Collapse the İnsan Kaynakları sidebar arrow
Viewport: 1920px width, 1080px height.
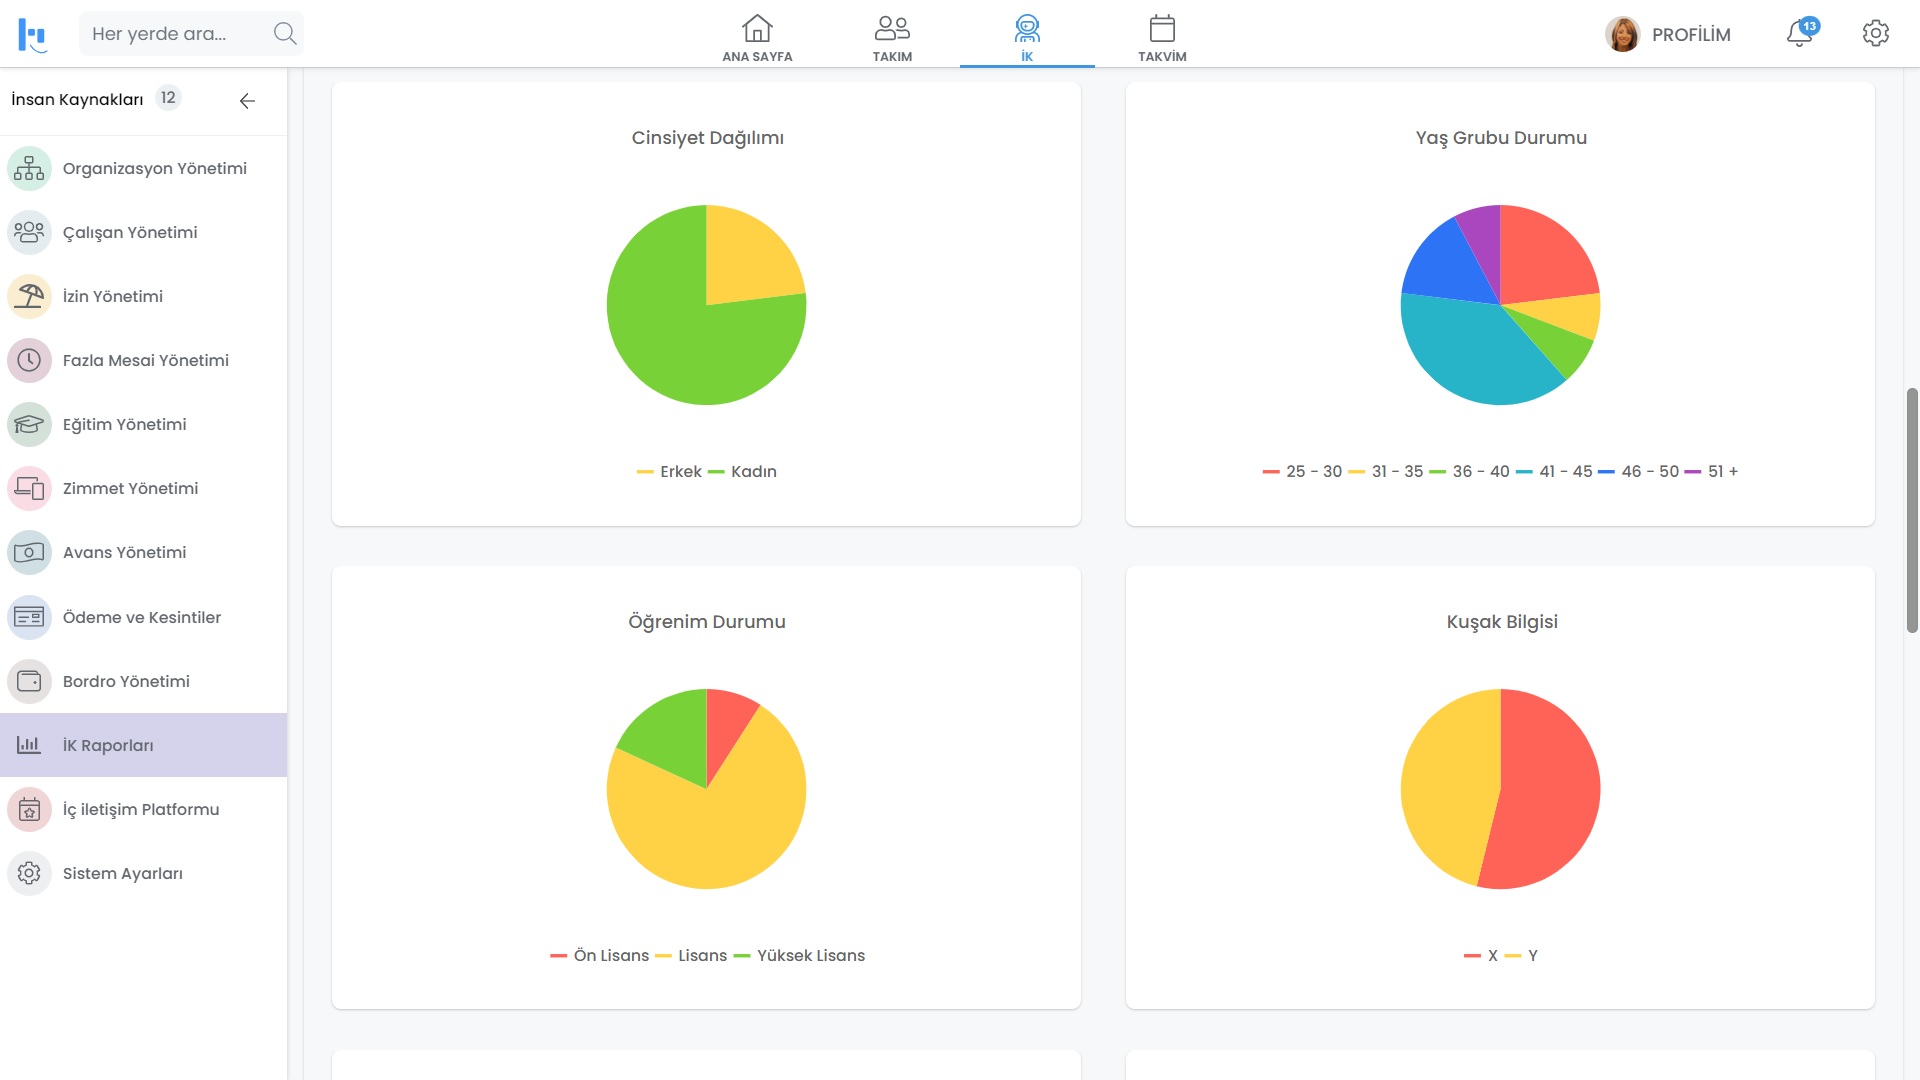coord(247,100)
